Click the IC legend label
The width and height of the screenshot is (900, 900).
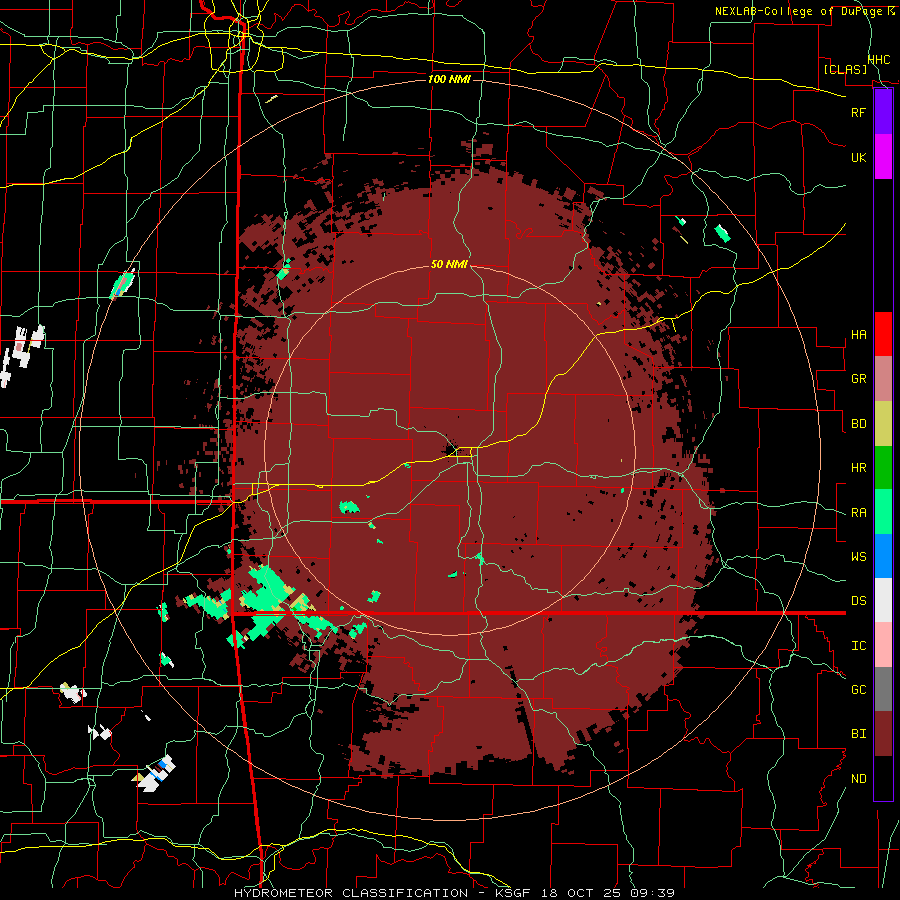859,646
